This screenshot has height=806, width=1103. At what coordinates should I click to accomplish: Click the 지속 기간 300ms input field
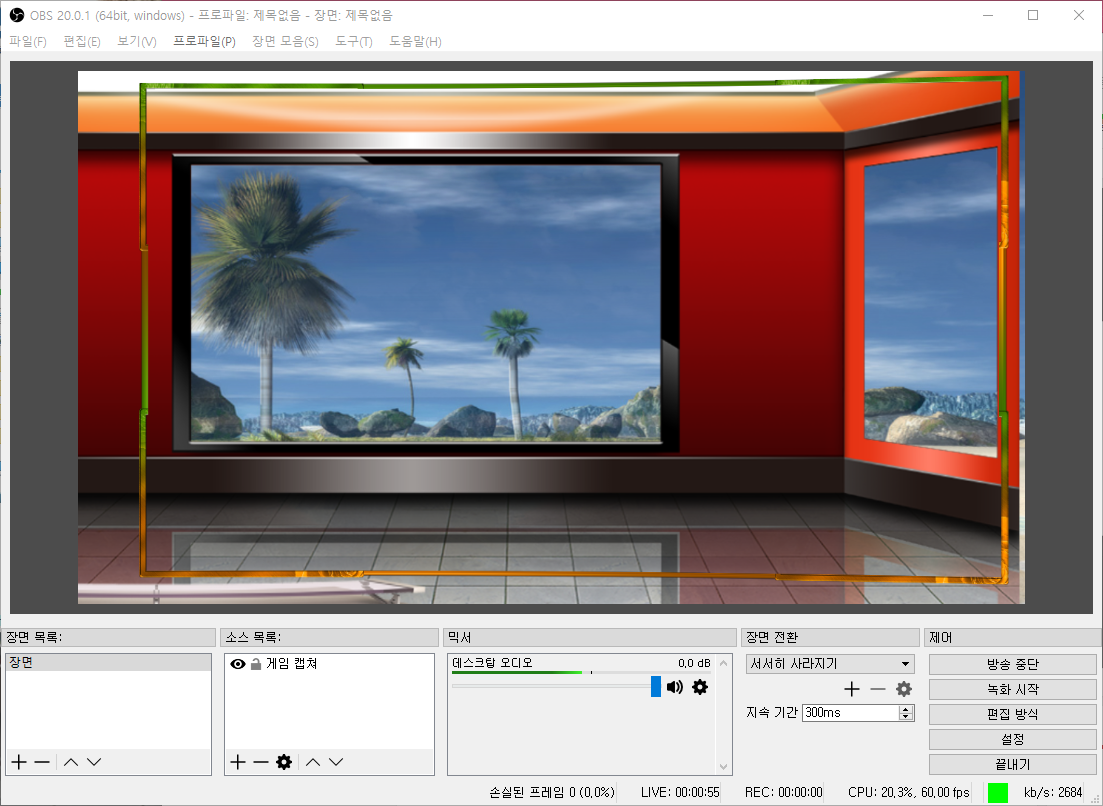pyautogui.click(x=850, y=712)
